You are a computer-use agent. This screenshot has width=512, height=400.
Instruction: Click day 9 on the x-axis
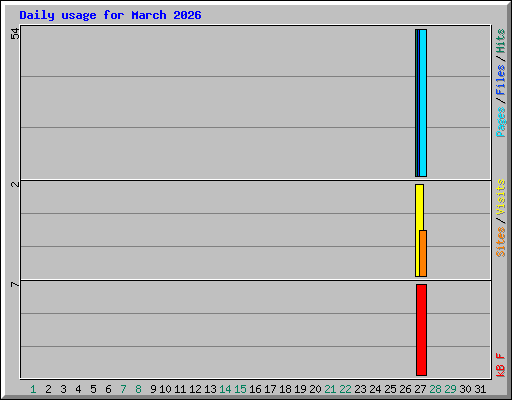click(x=153, y=389)
